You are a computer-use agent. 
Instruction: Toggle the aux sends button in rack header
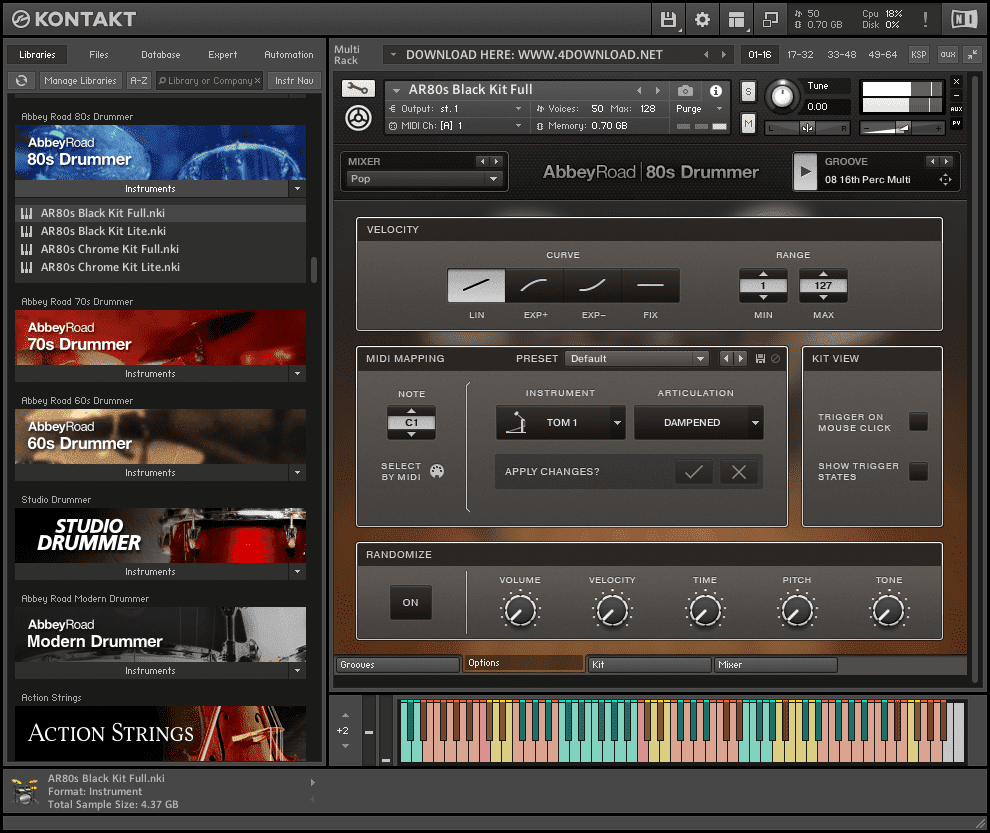[x=948, y=54]
